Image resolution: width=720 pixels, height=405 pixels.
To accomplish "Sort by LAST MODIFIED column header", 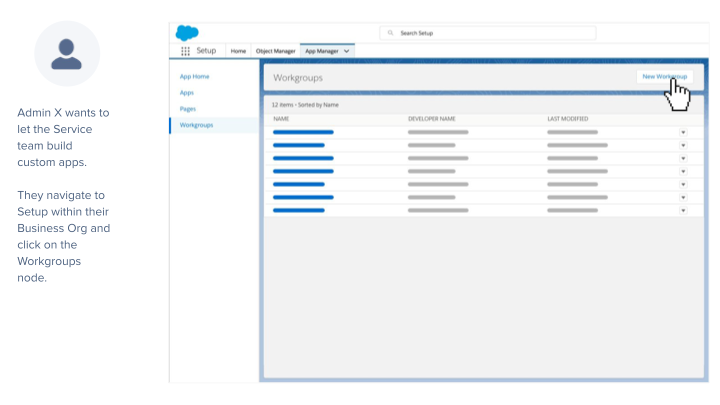I will coord(568,119).
